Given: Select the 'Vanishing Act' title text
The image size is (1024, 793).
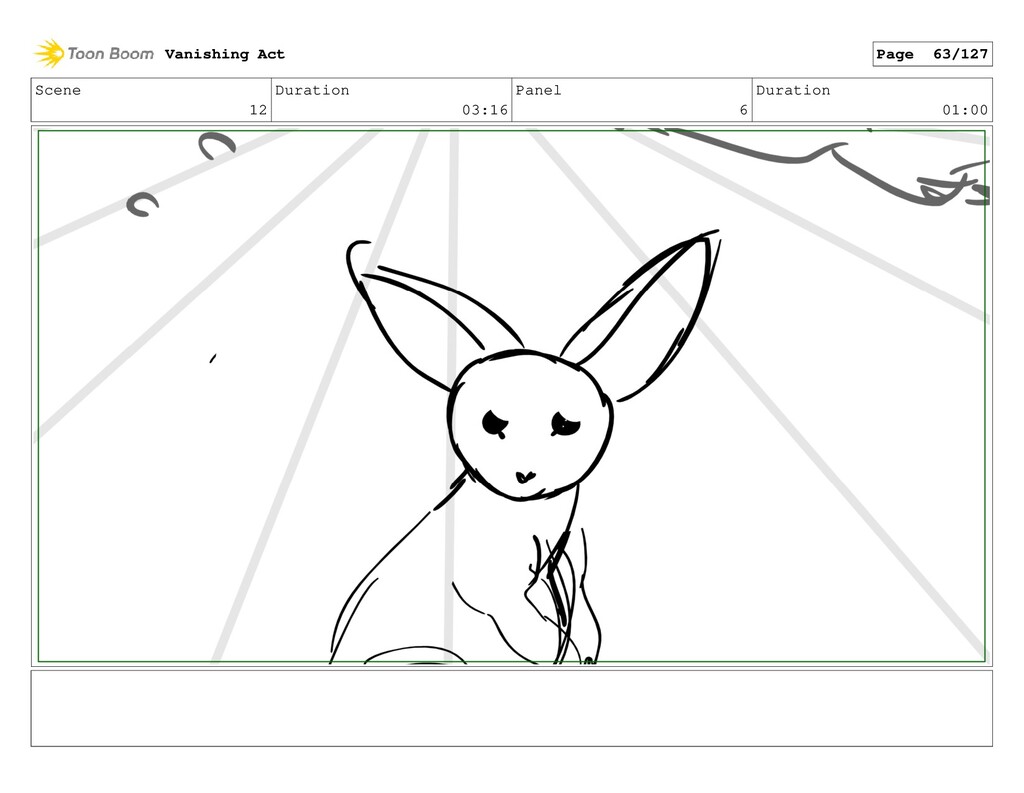Looking at the screenshot, I should pos(225,54).
